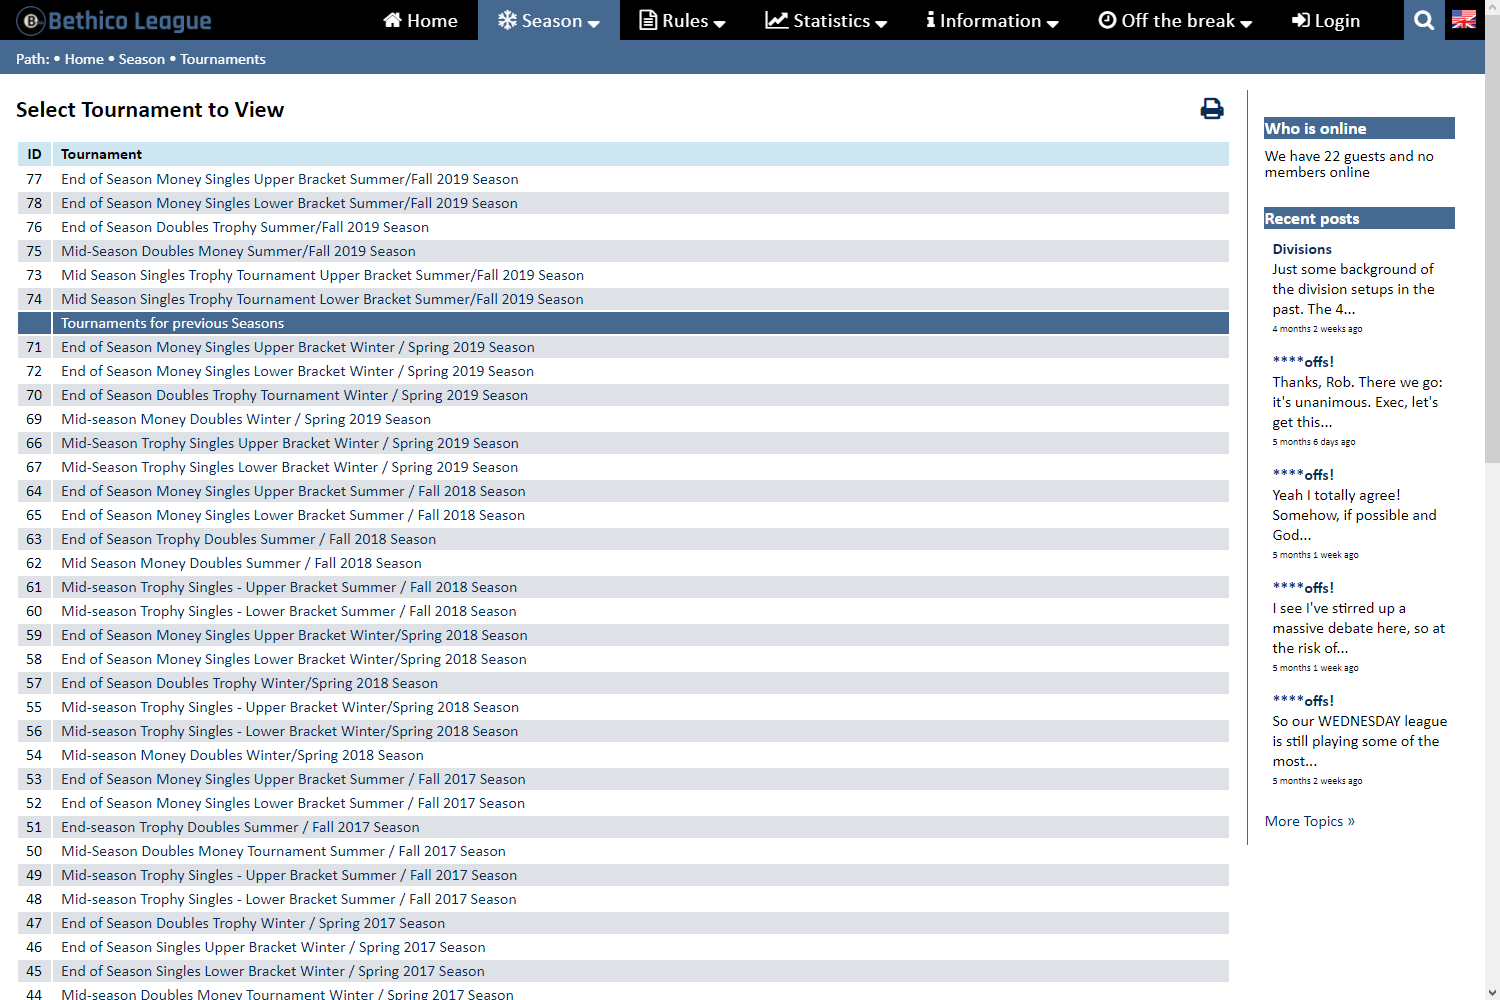View Mid-Season Doubles Money Summer/Fall 2019
This screenshot has width=1500, height=1000.
click(x=238, y=251)
